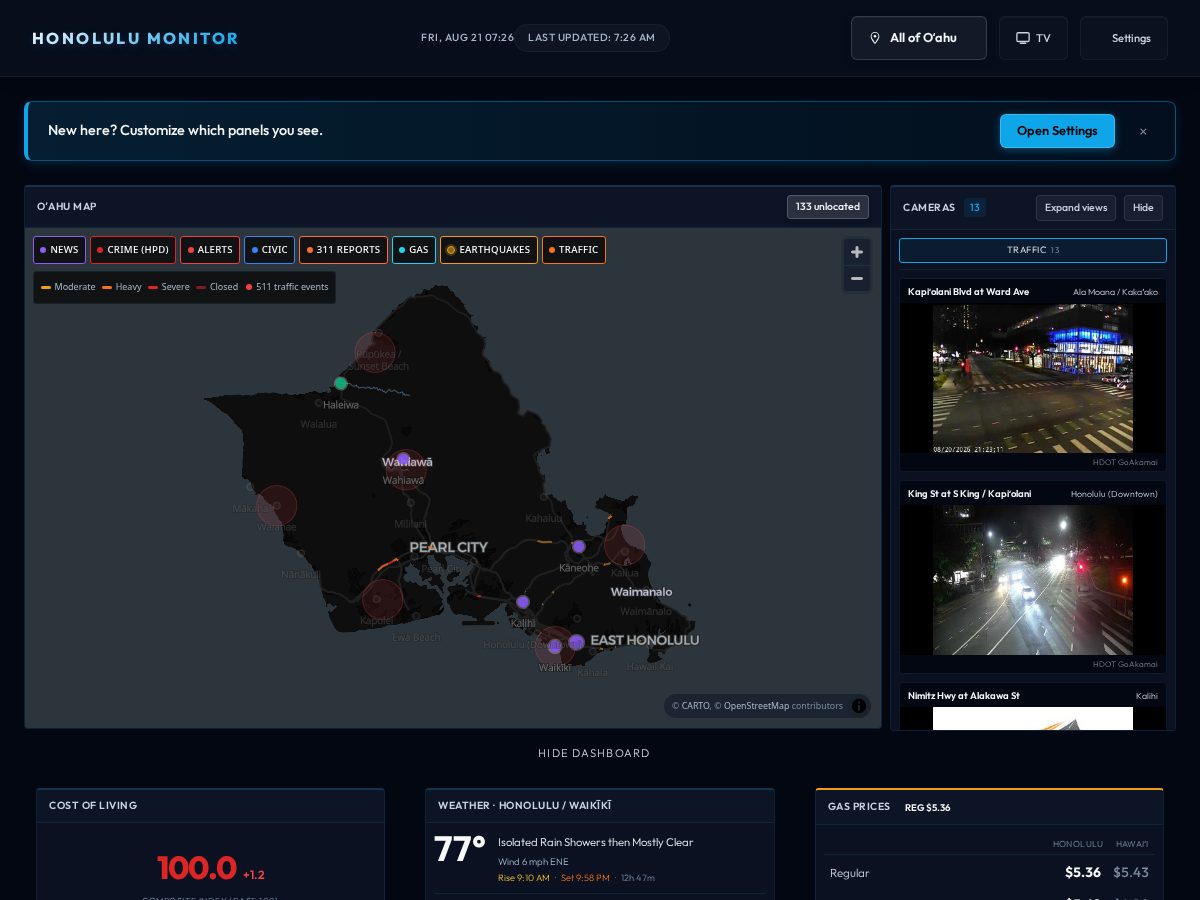Toggle the TRAFFIC map layer

point(574,250)
